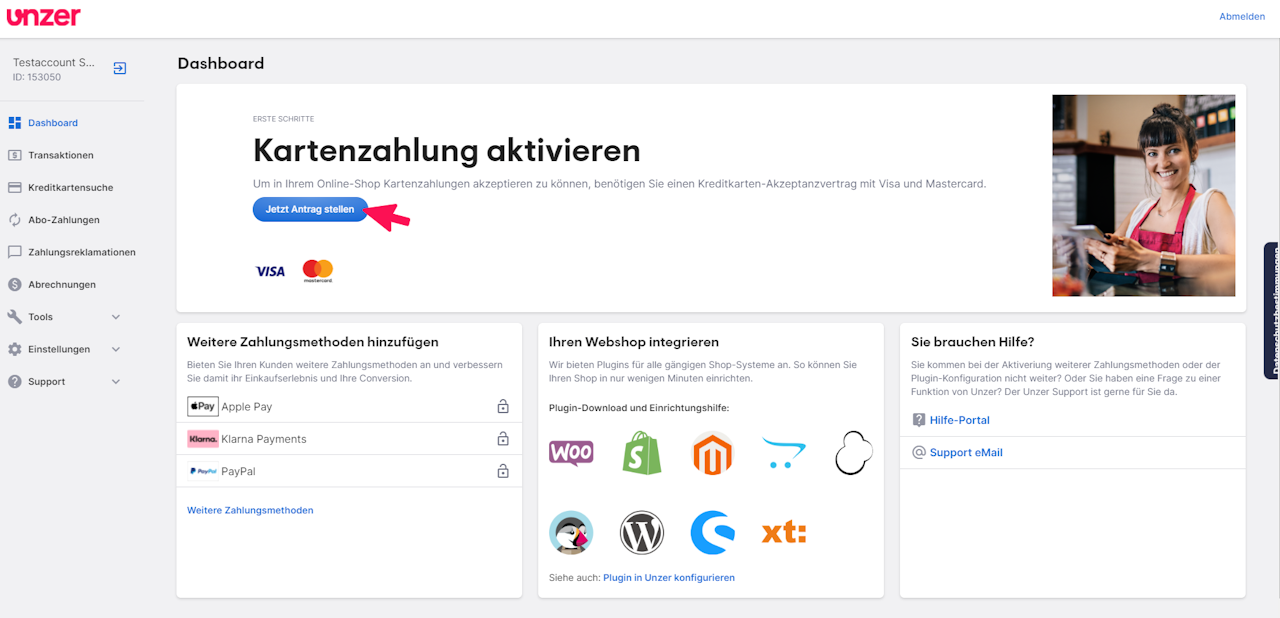Expand the Tools menu chevron
The image size is (1280, 618).
click(116, 317)
